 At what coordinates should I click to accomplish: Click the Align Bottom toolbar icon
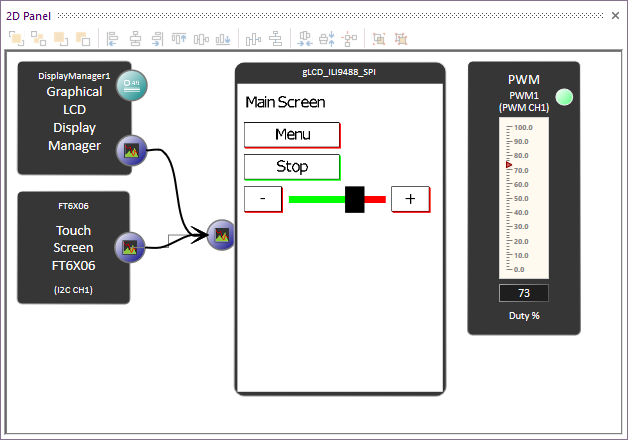pos(223,39)
